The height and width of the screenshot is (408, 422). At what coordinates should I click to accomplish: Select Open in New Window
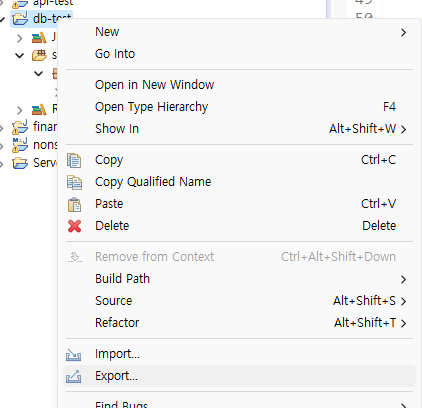tap(239, 85)
